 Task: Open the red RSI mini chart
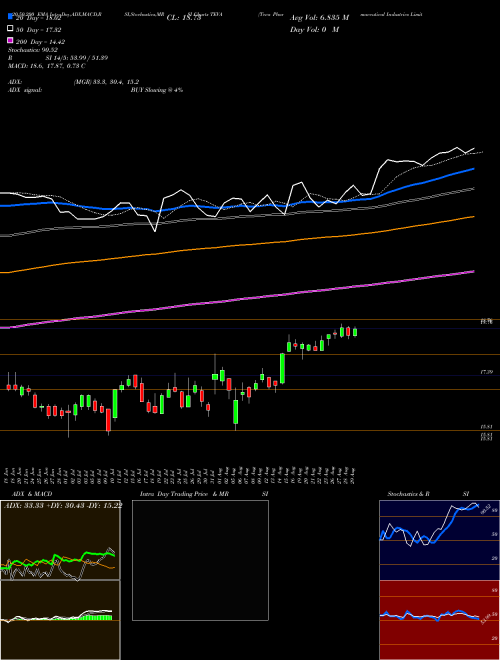coord(439,620)
